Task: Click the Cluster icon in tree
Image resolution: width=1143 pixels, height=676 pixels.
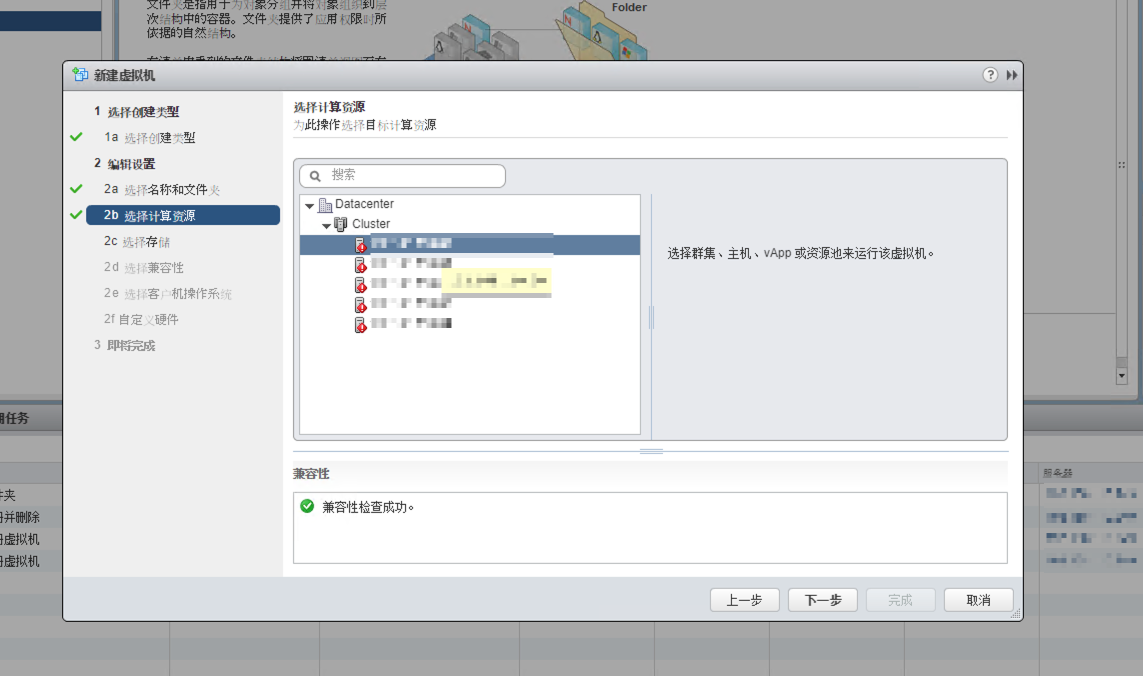Action: (342, 224)
